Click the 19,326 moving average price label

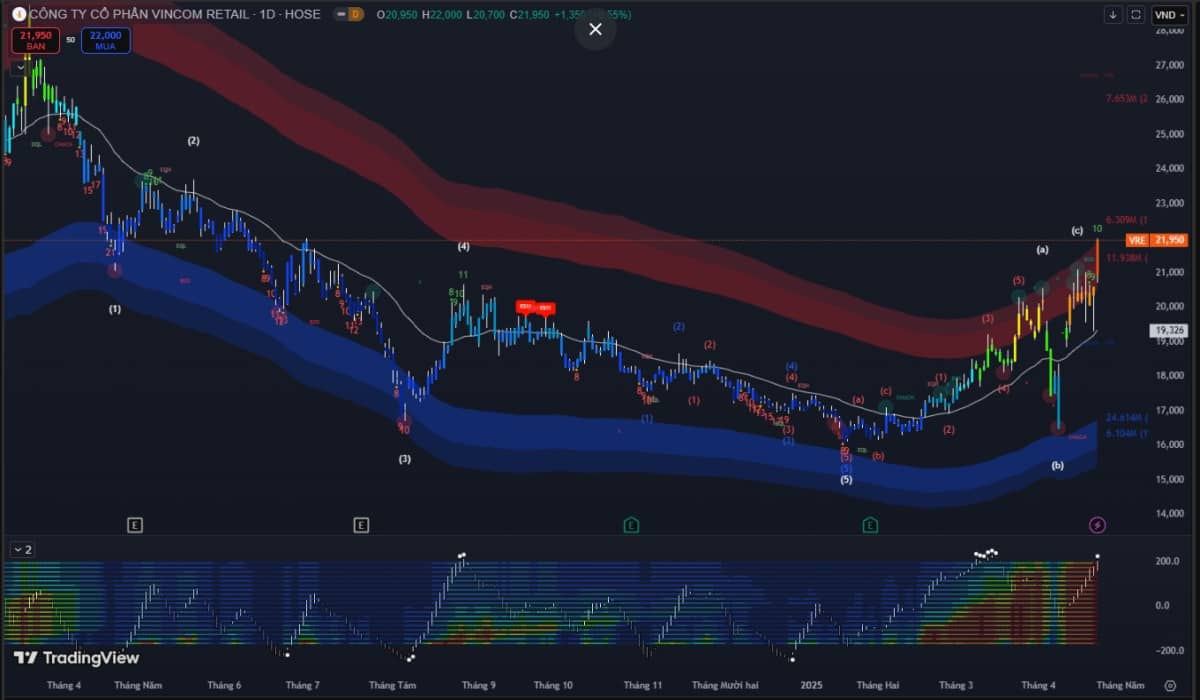tap(1168, 330)
